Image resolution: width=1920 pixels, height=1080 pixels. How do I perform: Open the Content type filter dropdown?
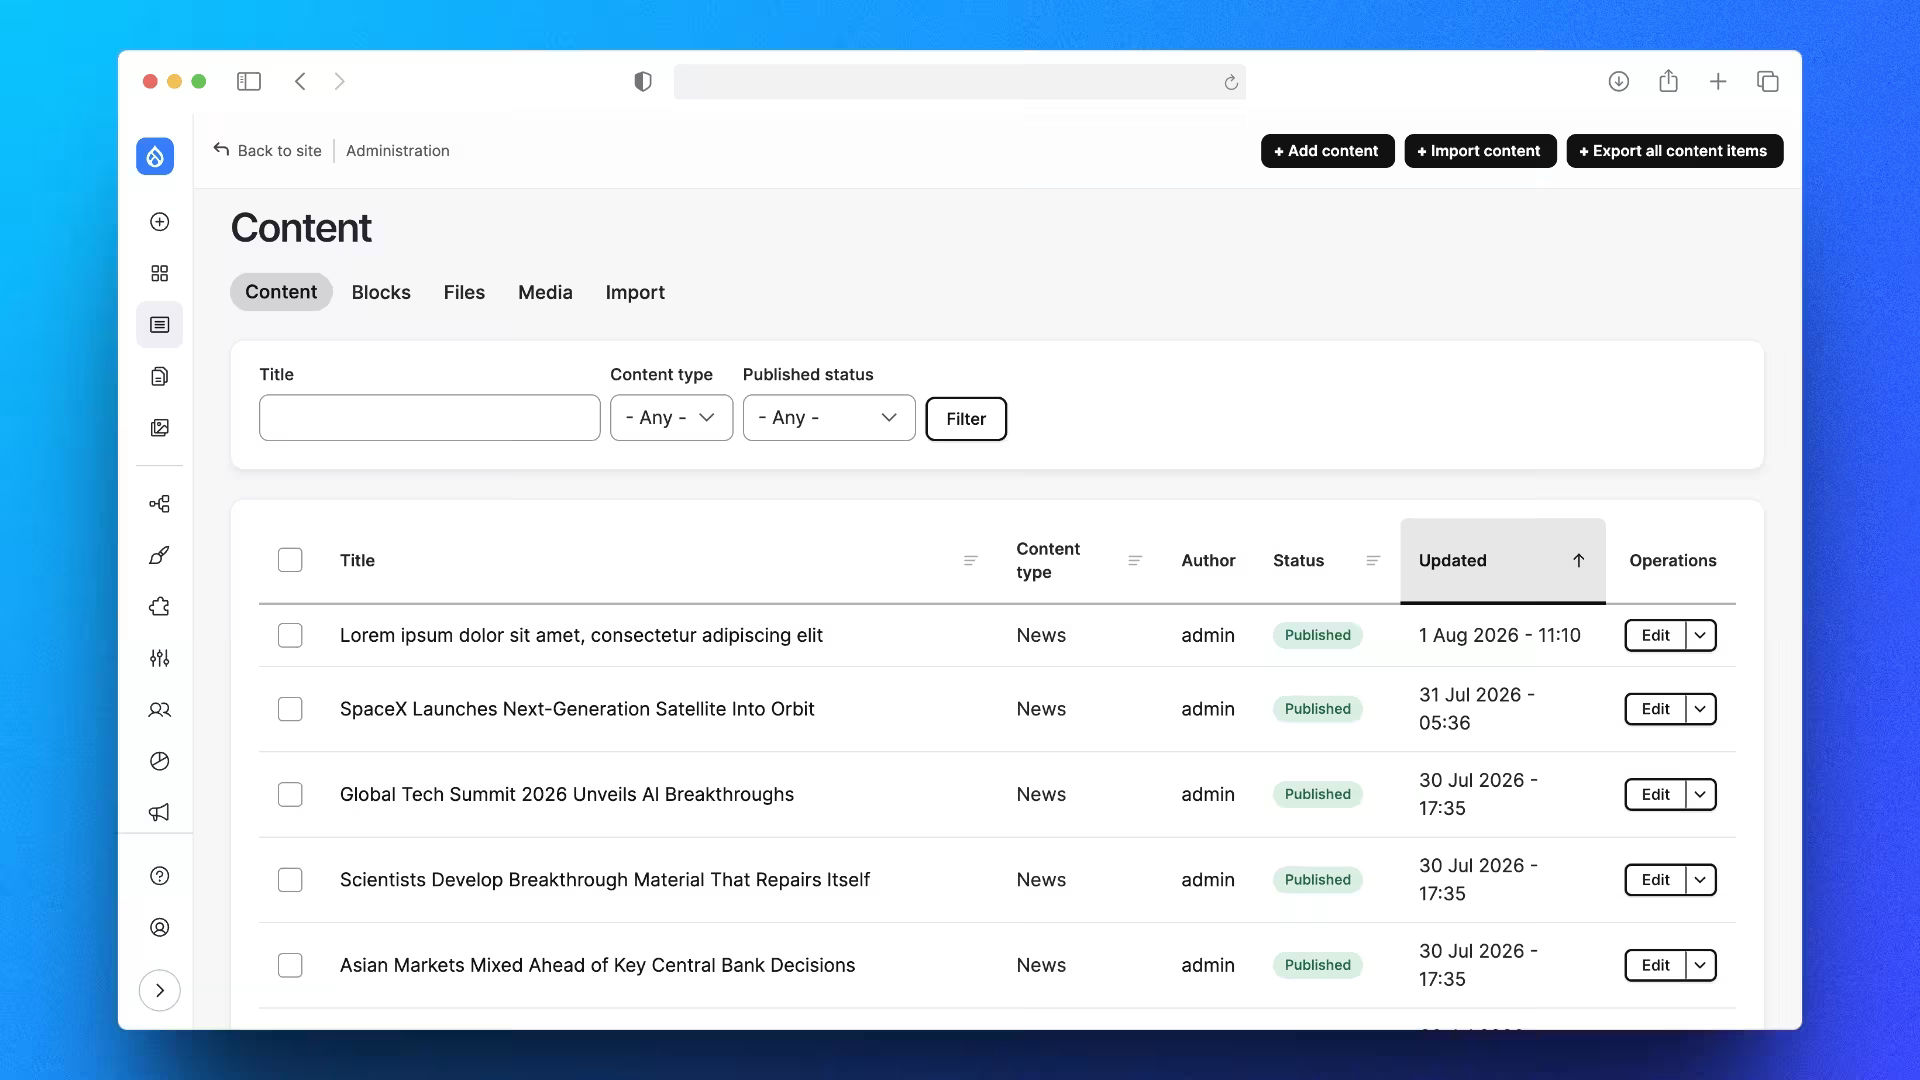[671, 418]
